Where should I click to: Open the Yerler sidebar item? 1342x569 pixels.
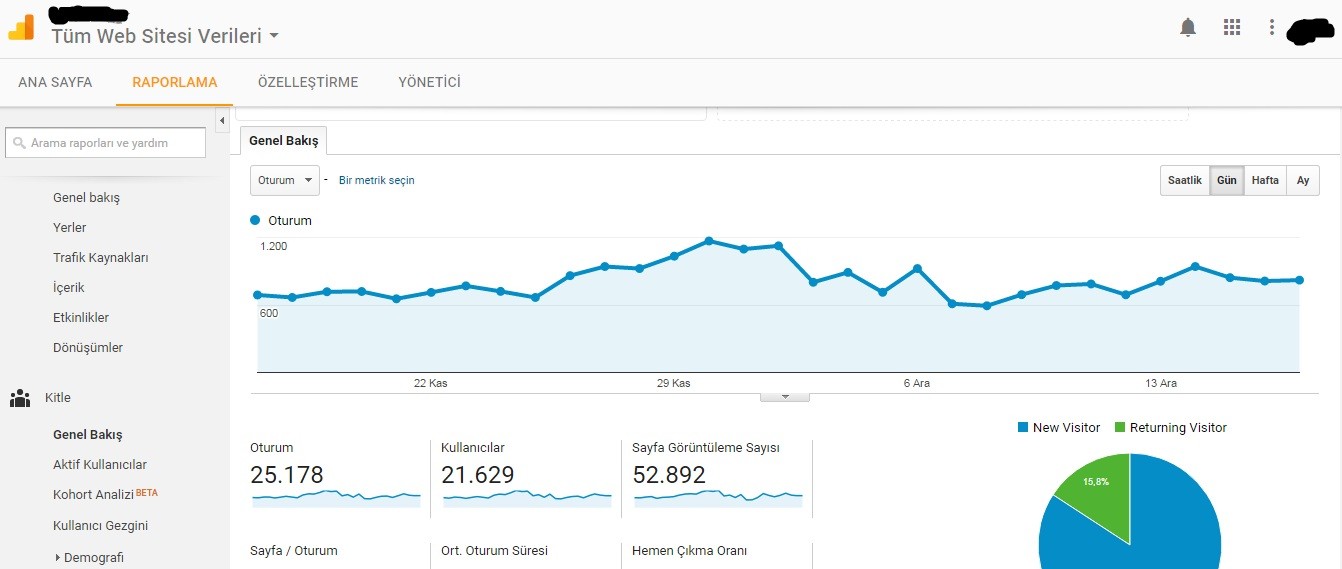(x=70, y=228)
